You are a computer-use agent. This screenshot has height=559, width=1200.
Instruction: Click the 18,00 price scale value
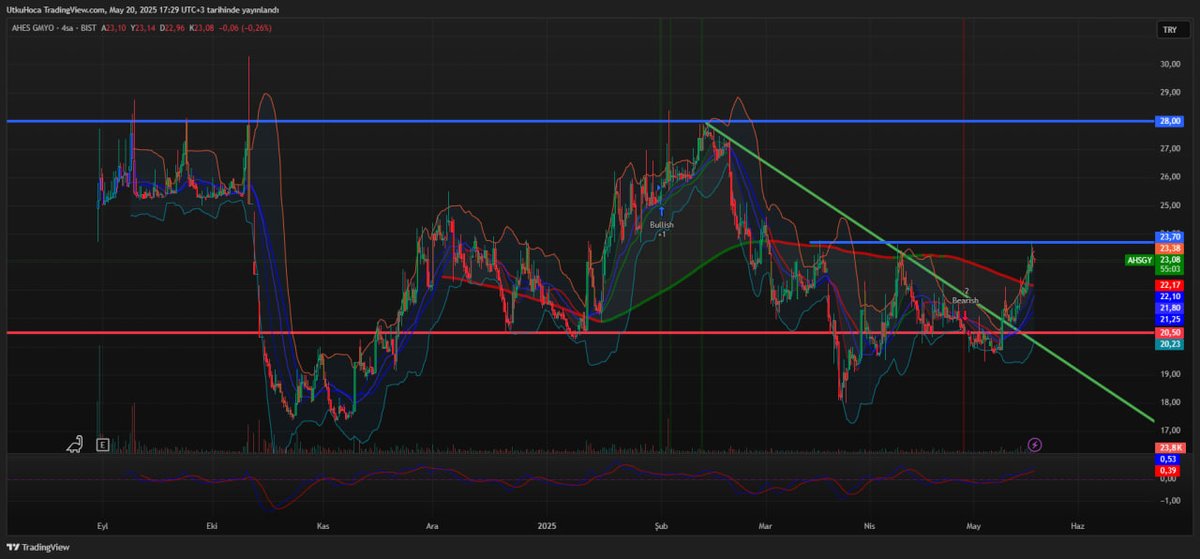pyautogui.click(x=1170, y=402)
